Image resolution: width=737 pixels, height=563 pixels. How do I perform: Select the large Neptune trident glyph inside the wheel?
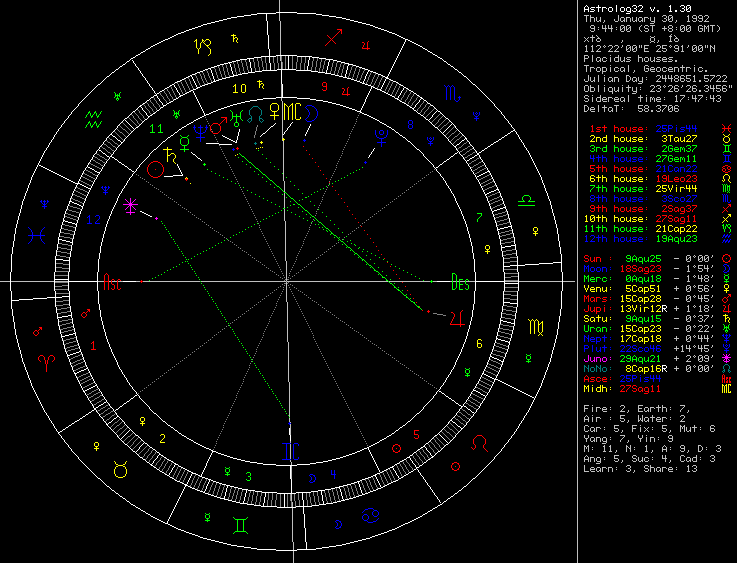pos(201,133)
